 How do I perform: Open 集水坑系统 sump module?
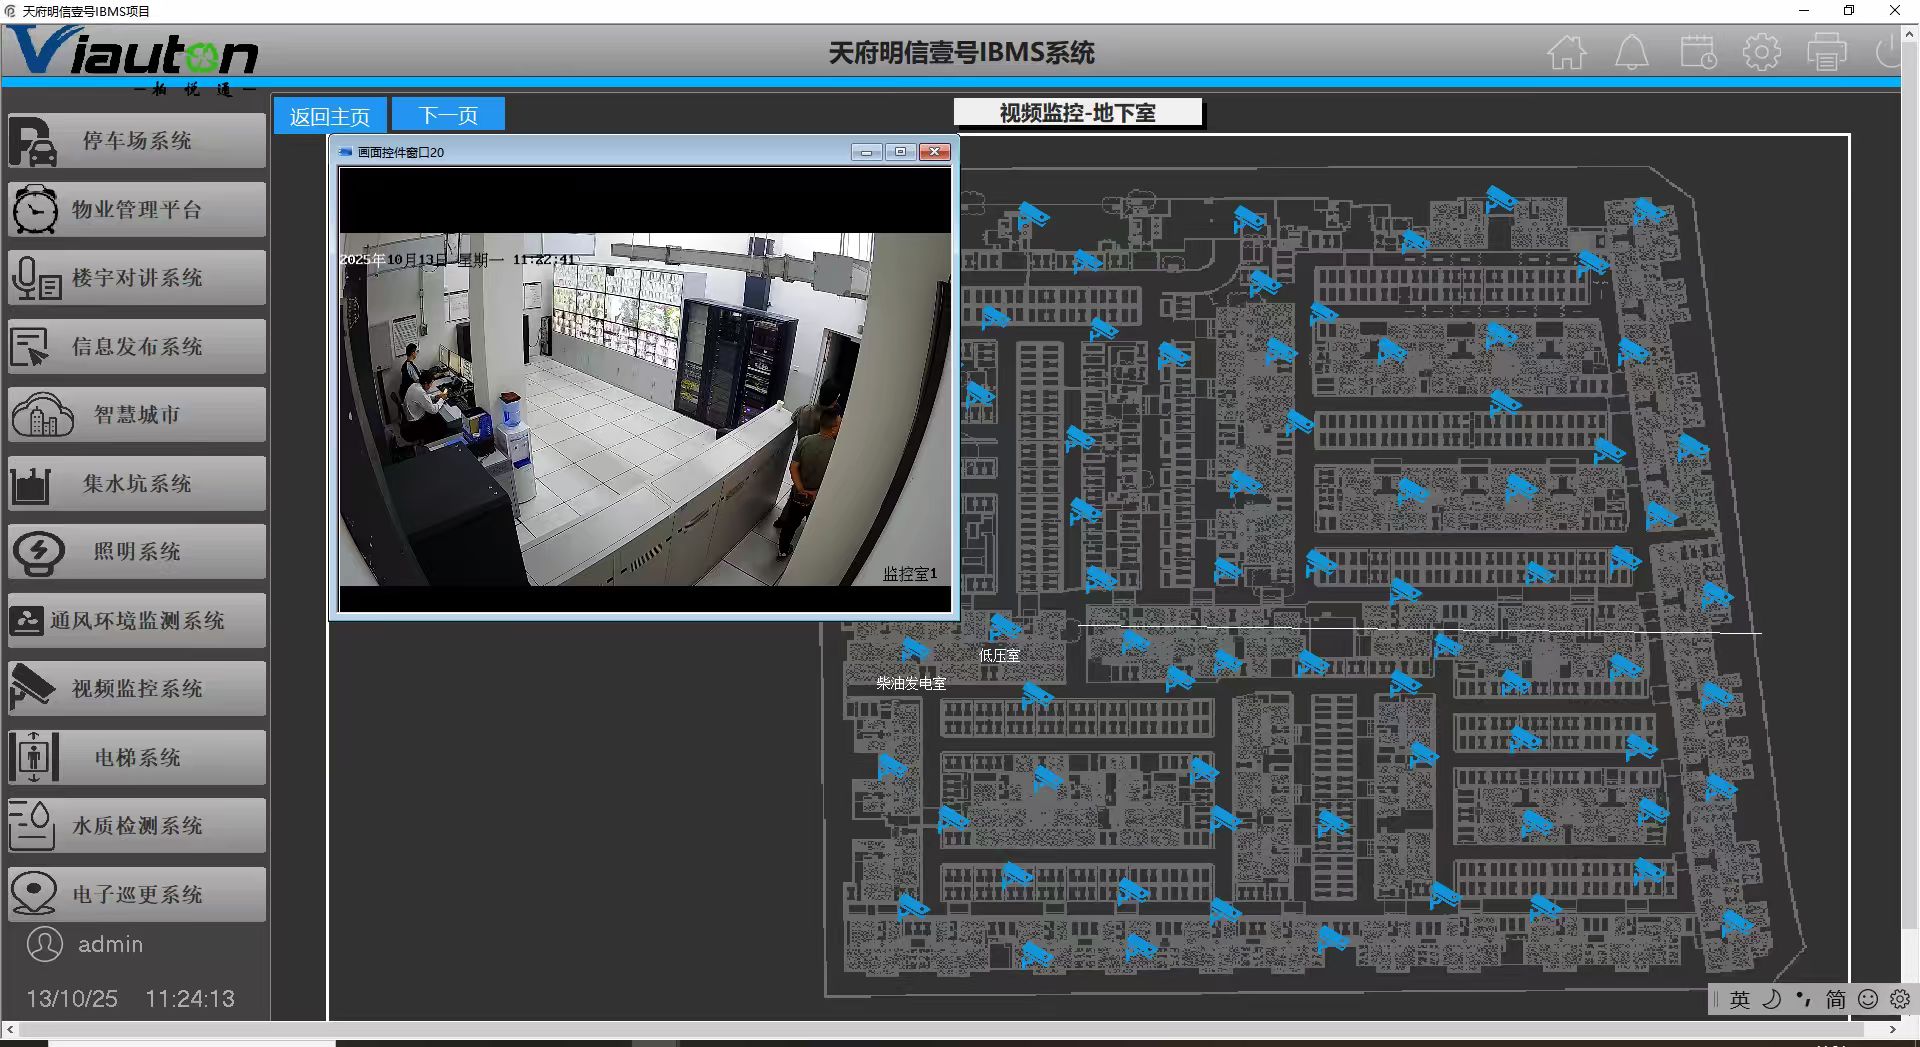pos(137,484)
